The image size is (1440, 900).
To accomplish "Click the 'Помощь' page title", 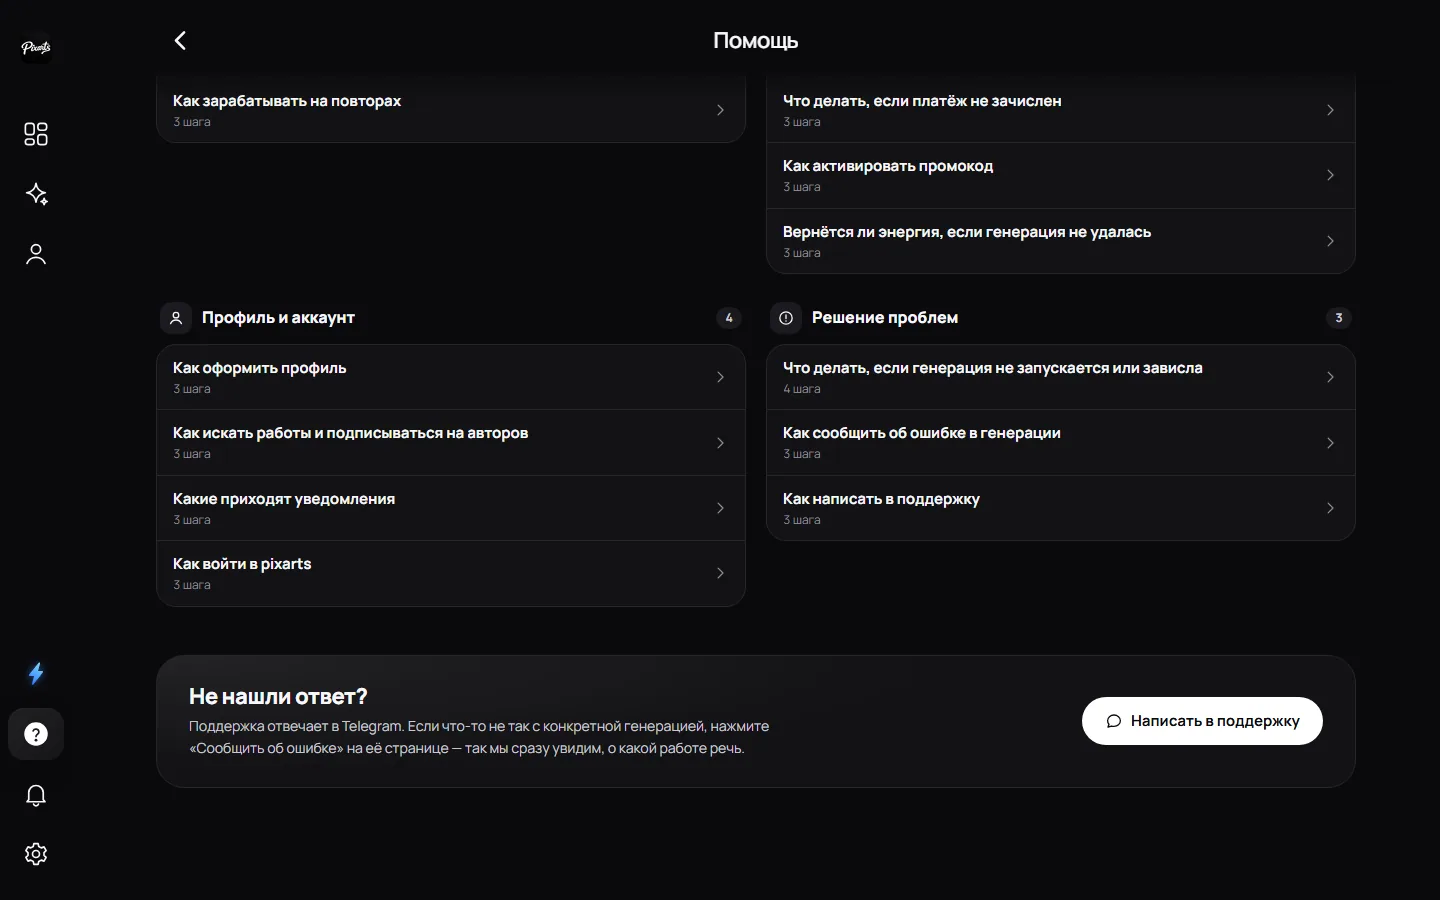I will pyautogui.click(x=756, y=41).
